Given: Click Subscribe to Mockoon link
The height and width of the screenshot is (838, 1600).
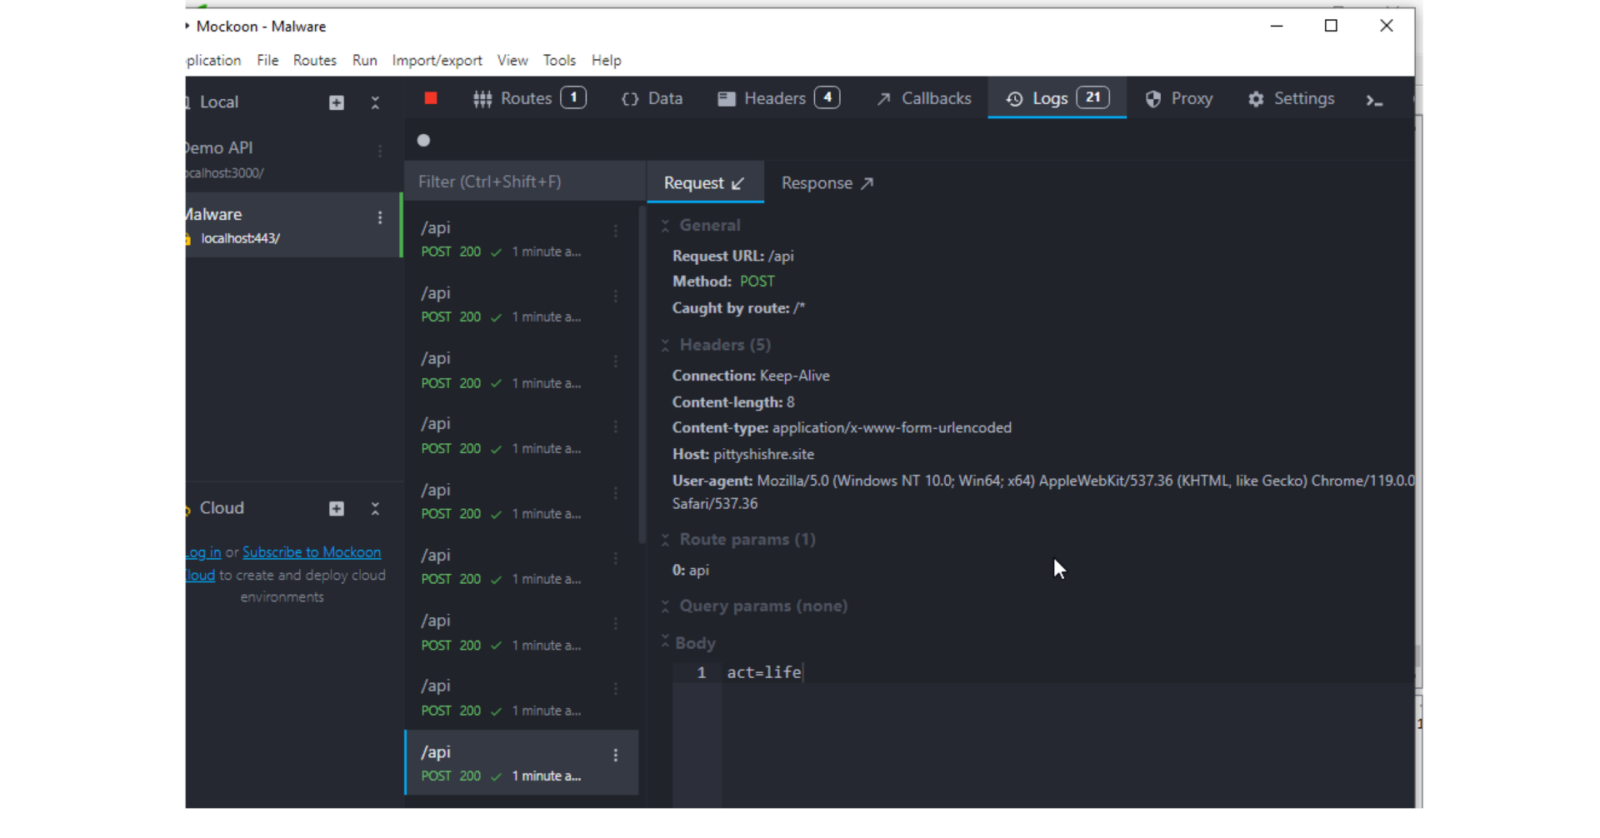Looking at the screenshot, I should pyautogui.click(x=311, y=552).
